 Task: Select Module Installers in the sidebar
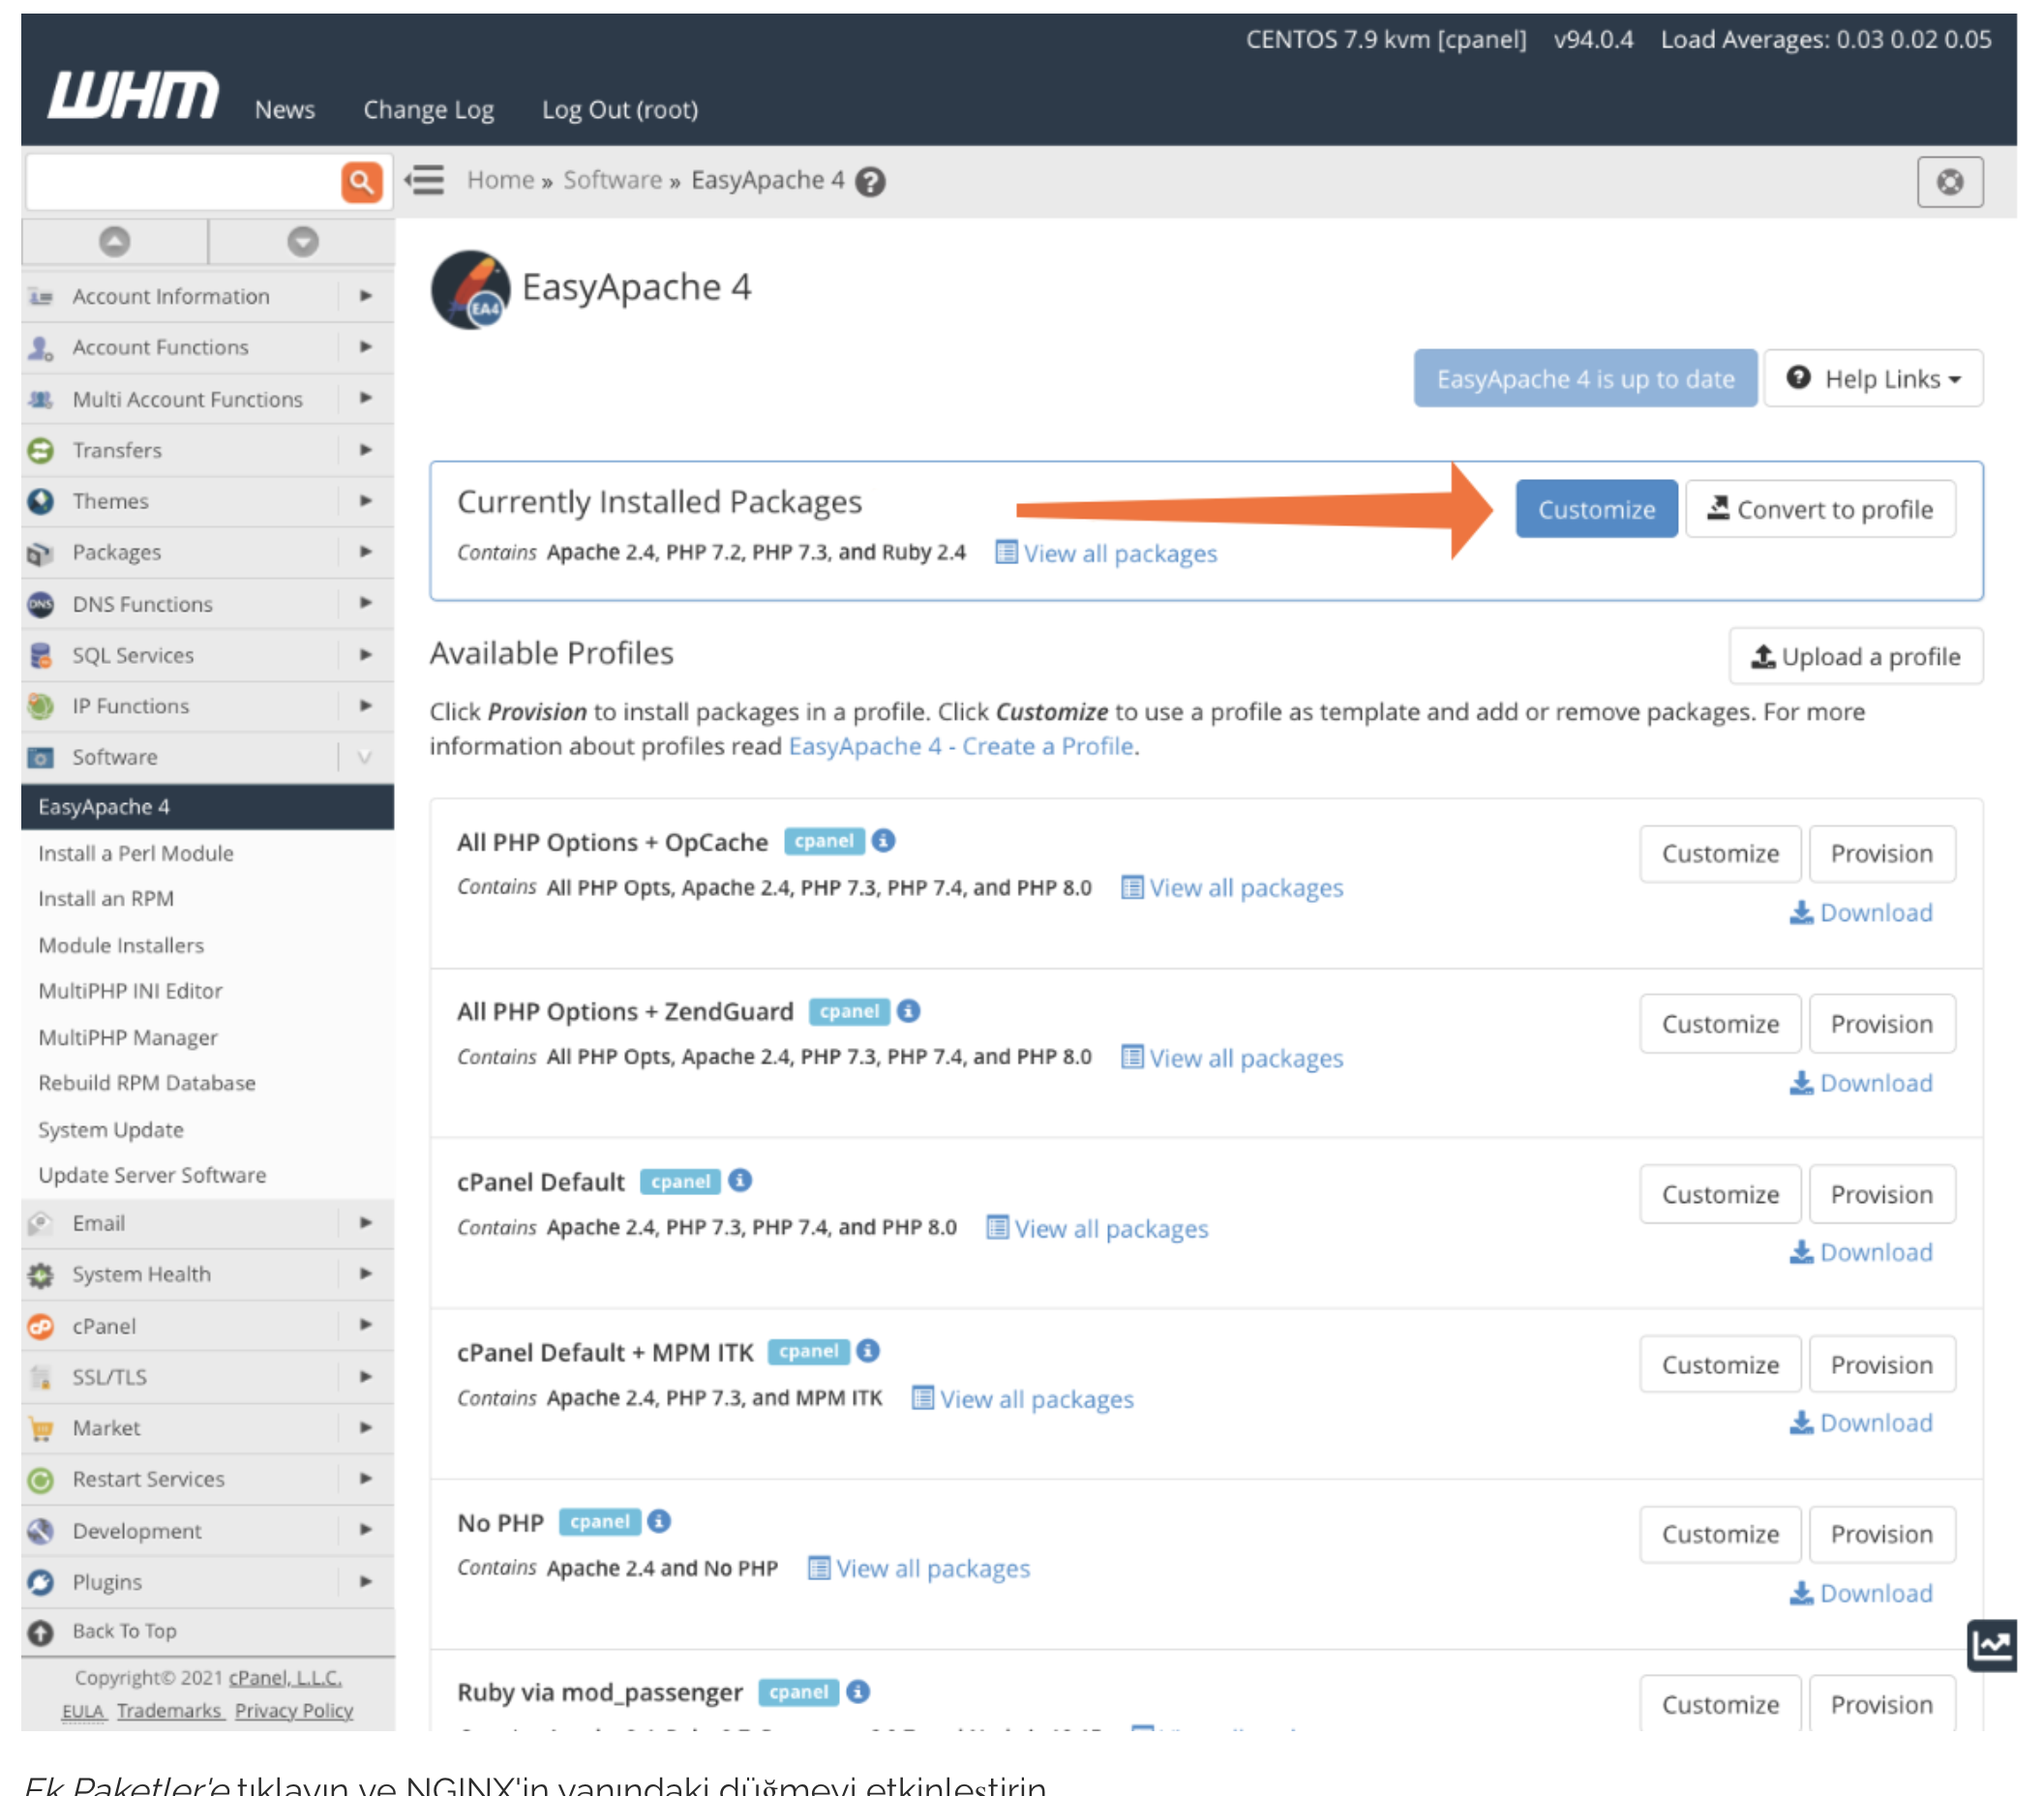(121, 945)
